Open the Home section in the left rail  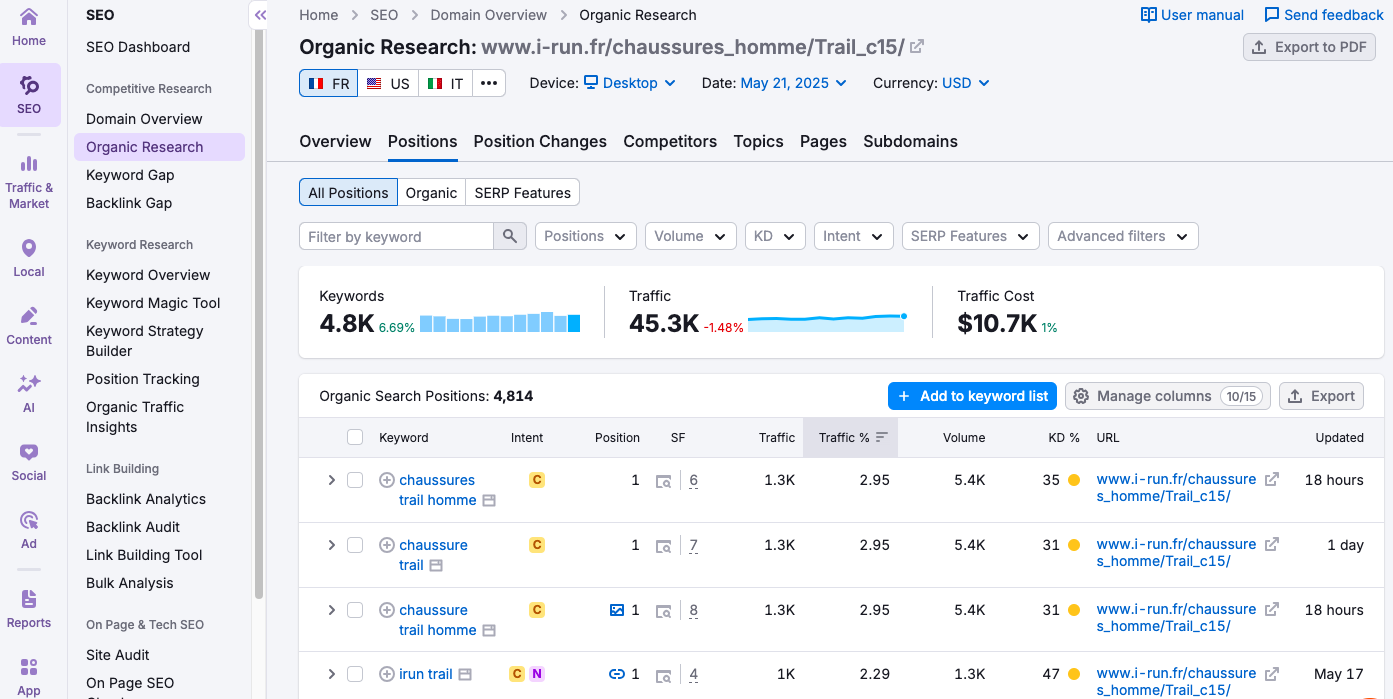[29, 27]
